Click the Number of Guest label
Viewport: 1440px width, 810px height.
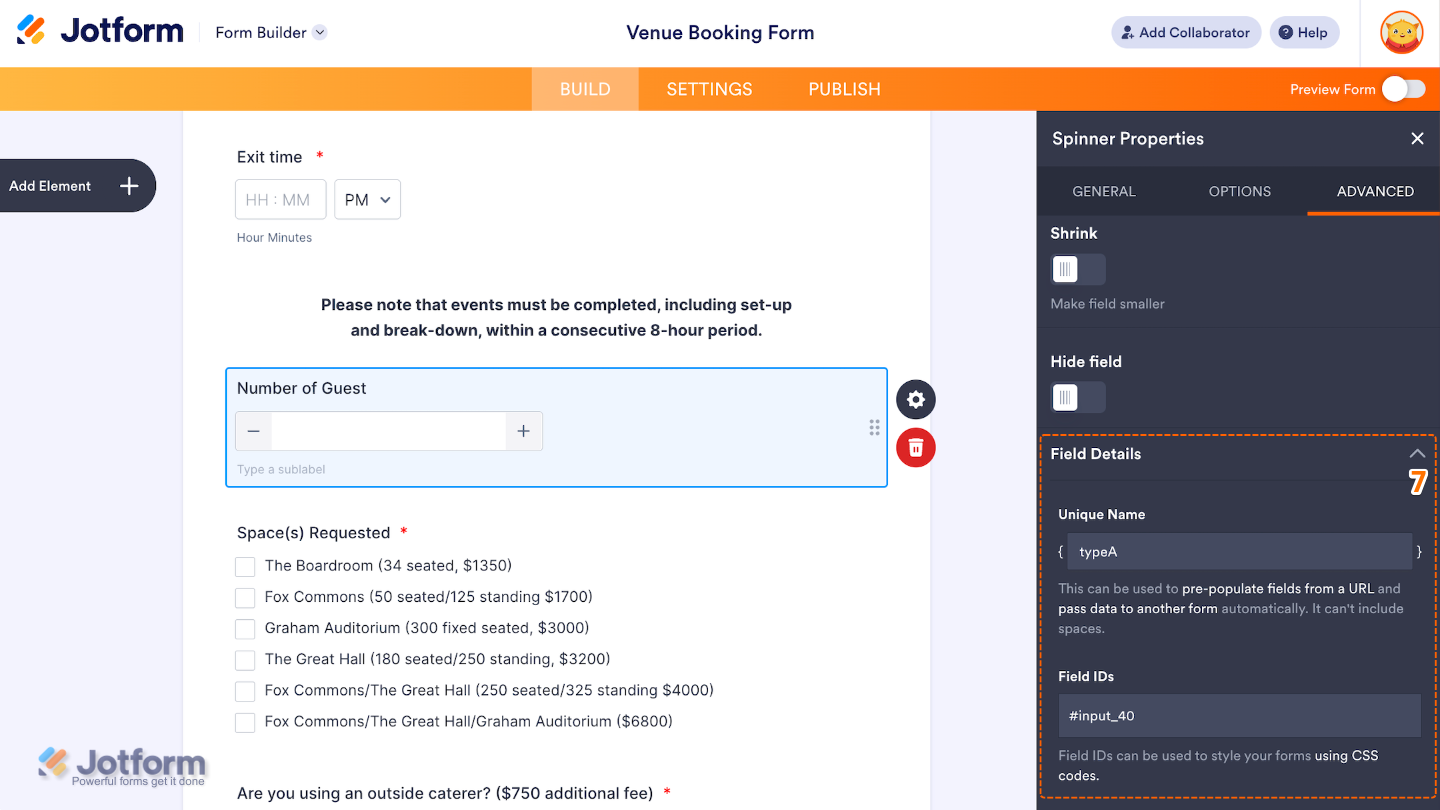302,388
